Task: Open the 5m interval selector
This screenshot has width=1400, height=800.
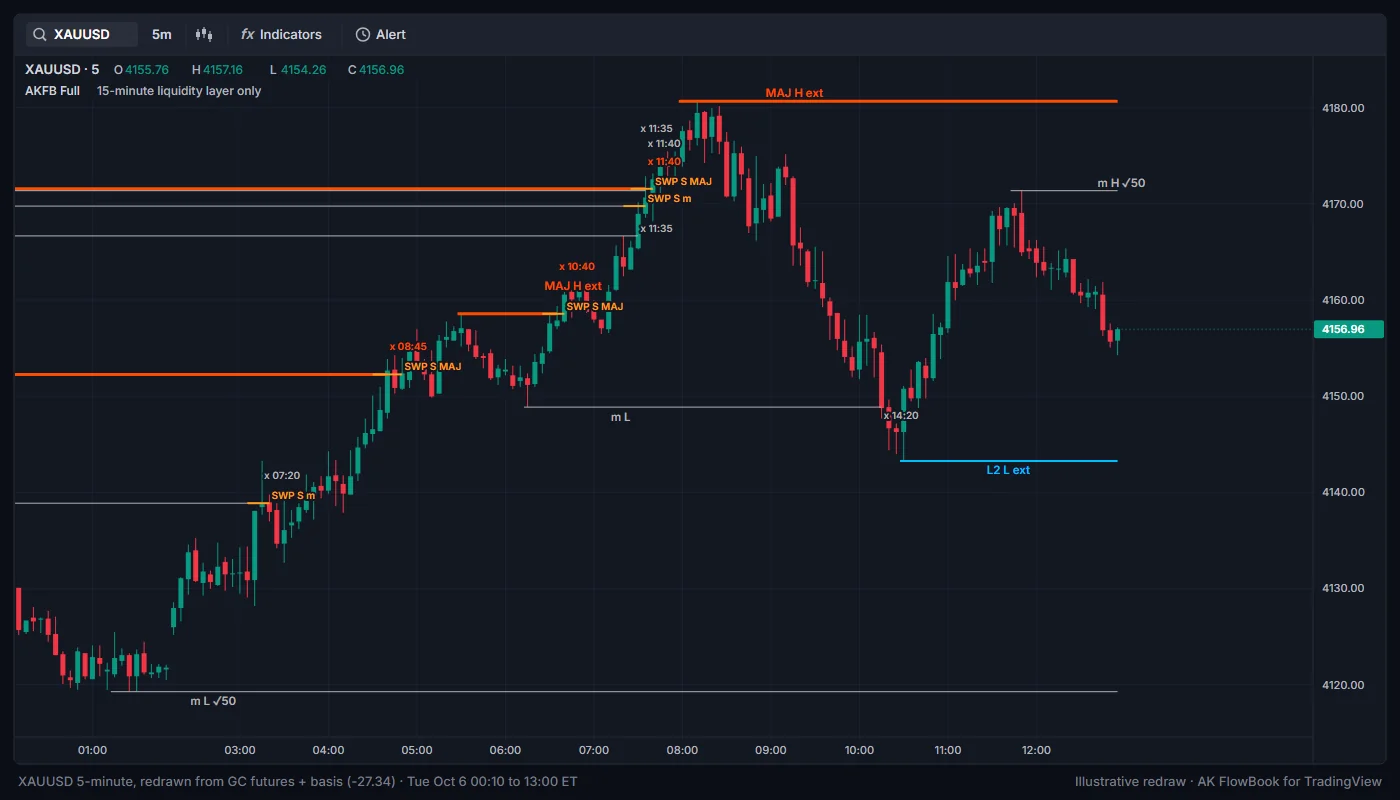Action: [x=161, y=34]
